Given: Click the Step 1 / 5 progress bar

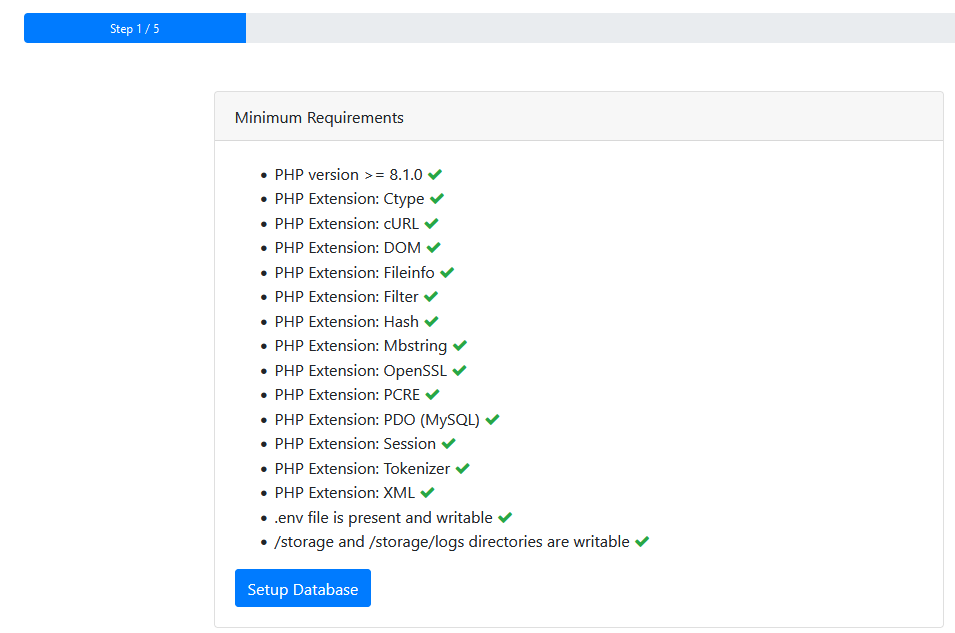Looking at the screenshot, I should click(135, 28).
